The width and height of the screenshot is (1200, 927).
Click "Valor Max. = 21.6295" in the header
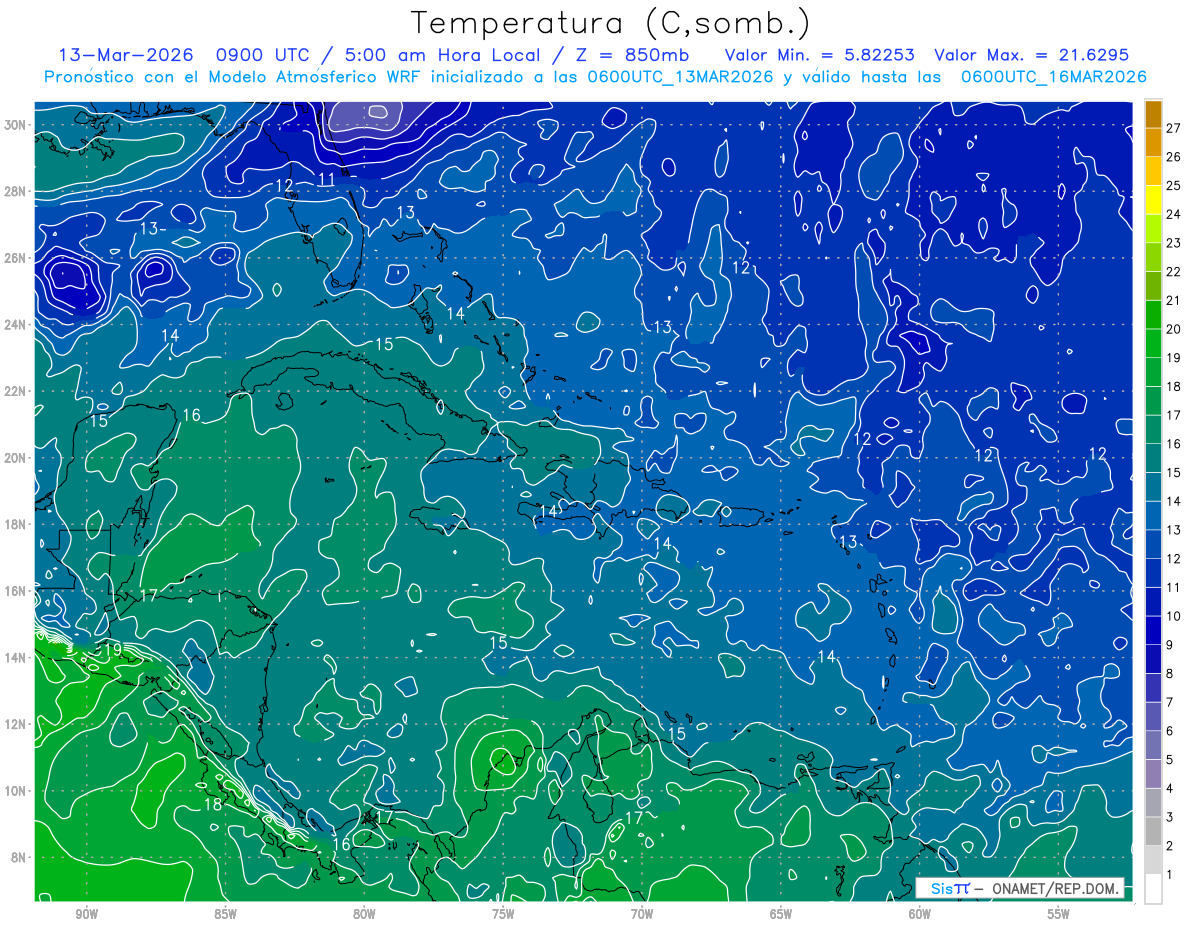click(x=1032, y=55)
